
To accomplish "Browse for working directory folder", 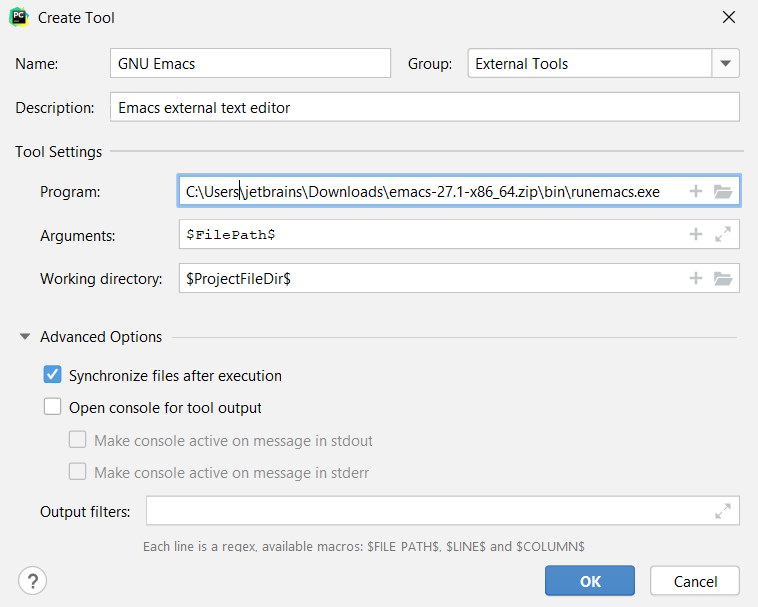I will [724, 279].
